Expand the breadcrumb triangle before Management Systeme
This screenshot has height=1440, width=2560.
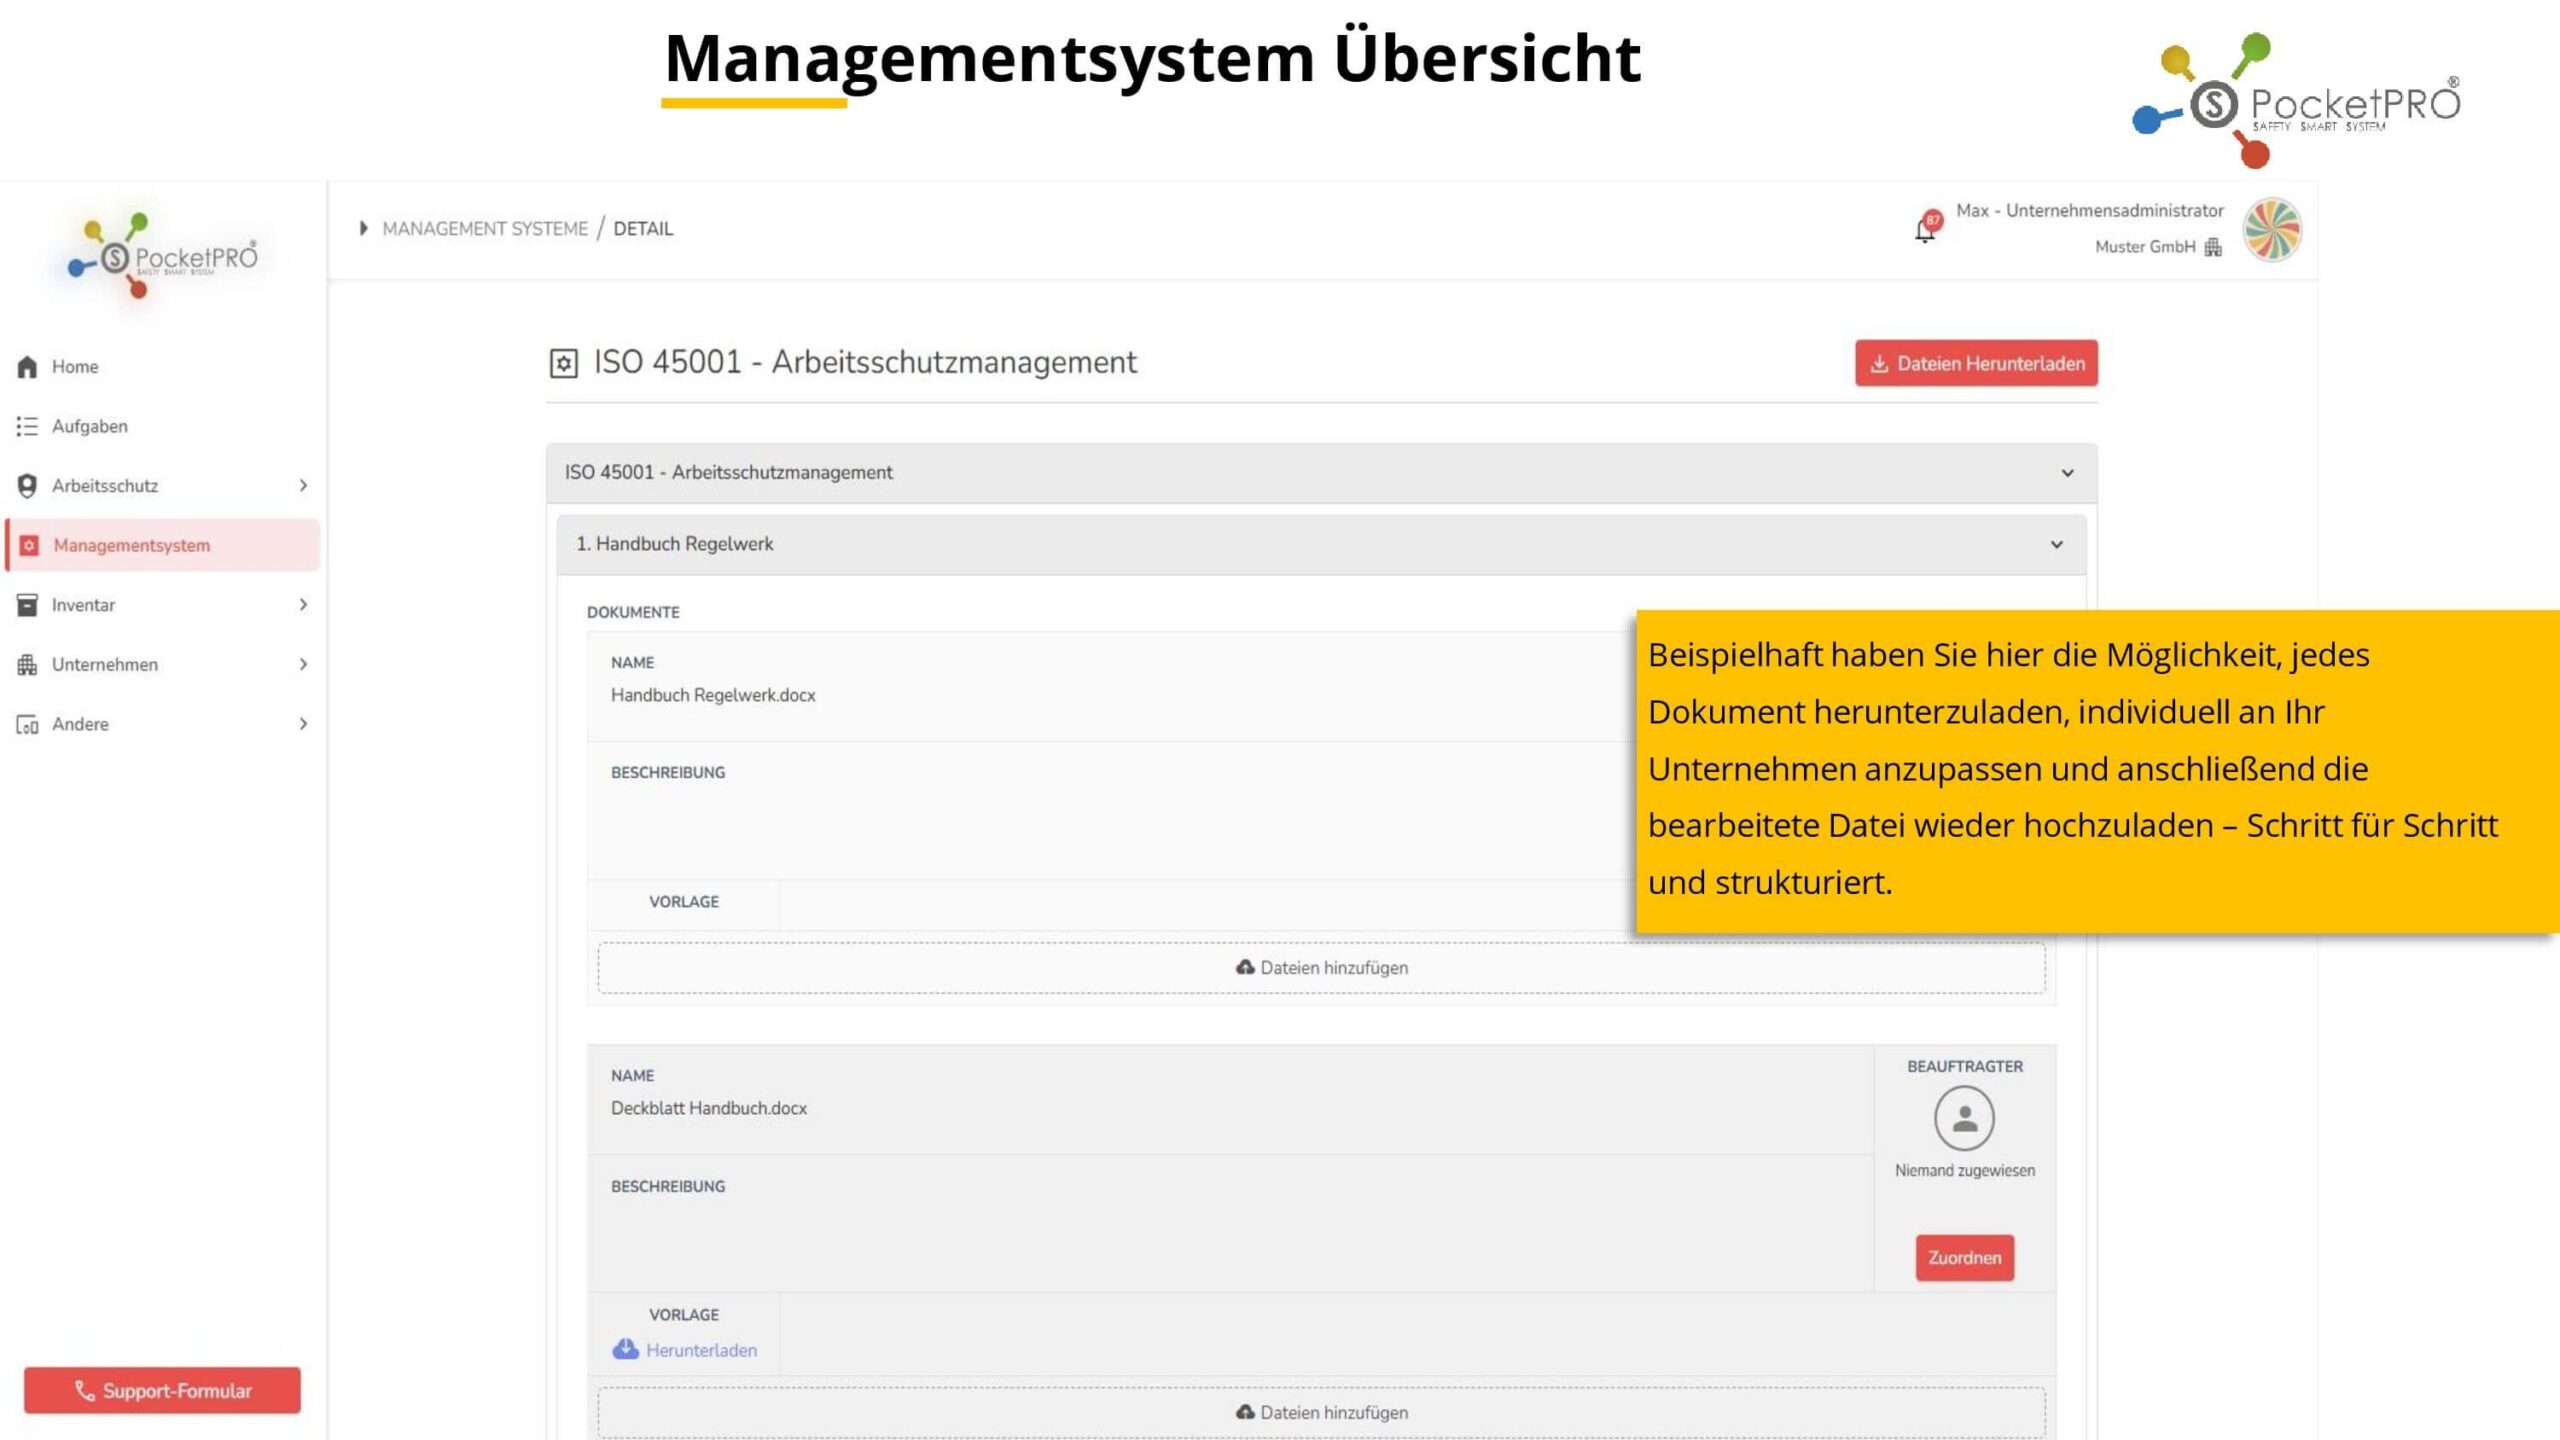[x=363, y=229]
